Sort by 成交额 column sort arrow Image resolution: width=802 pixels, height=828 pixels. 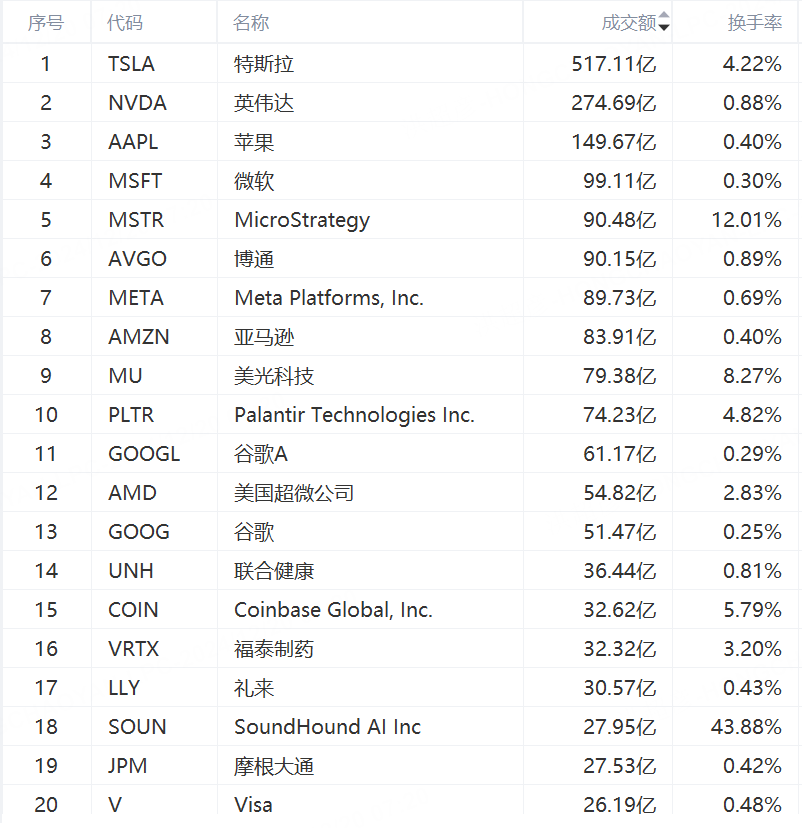pos(665,23)
